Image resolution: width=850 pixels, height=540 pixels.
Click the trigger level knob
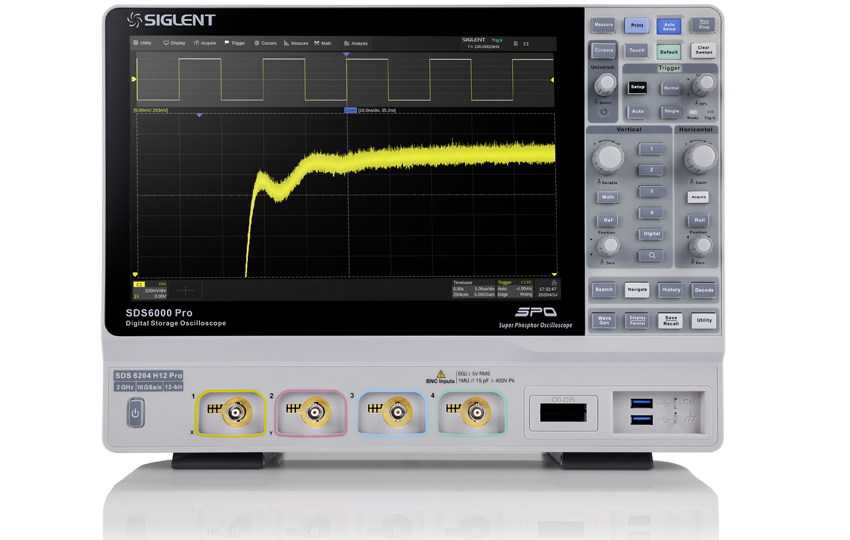tap(704, 83)
